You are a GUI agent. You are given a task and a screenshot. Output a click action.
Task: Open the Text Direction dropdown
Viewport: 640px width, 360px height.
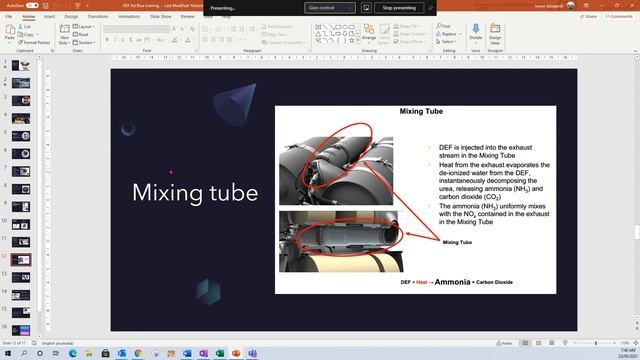[x=278, y=27]
